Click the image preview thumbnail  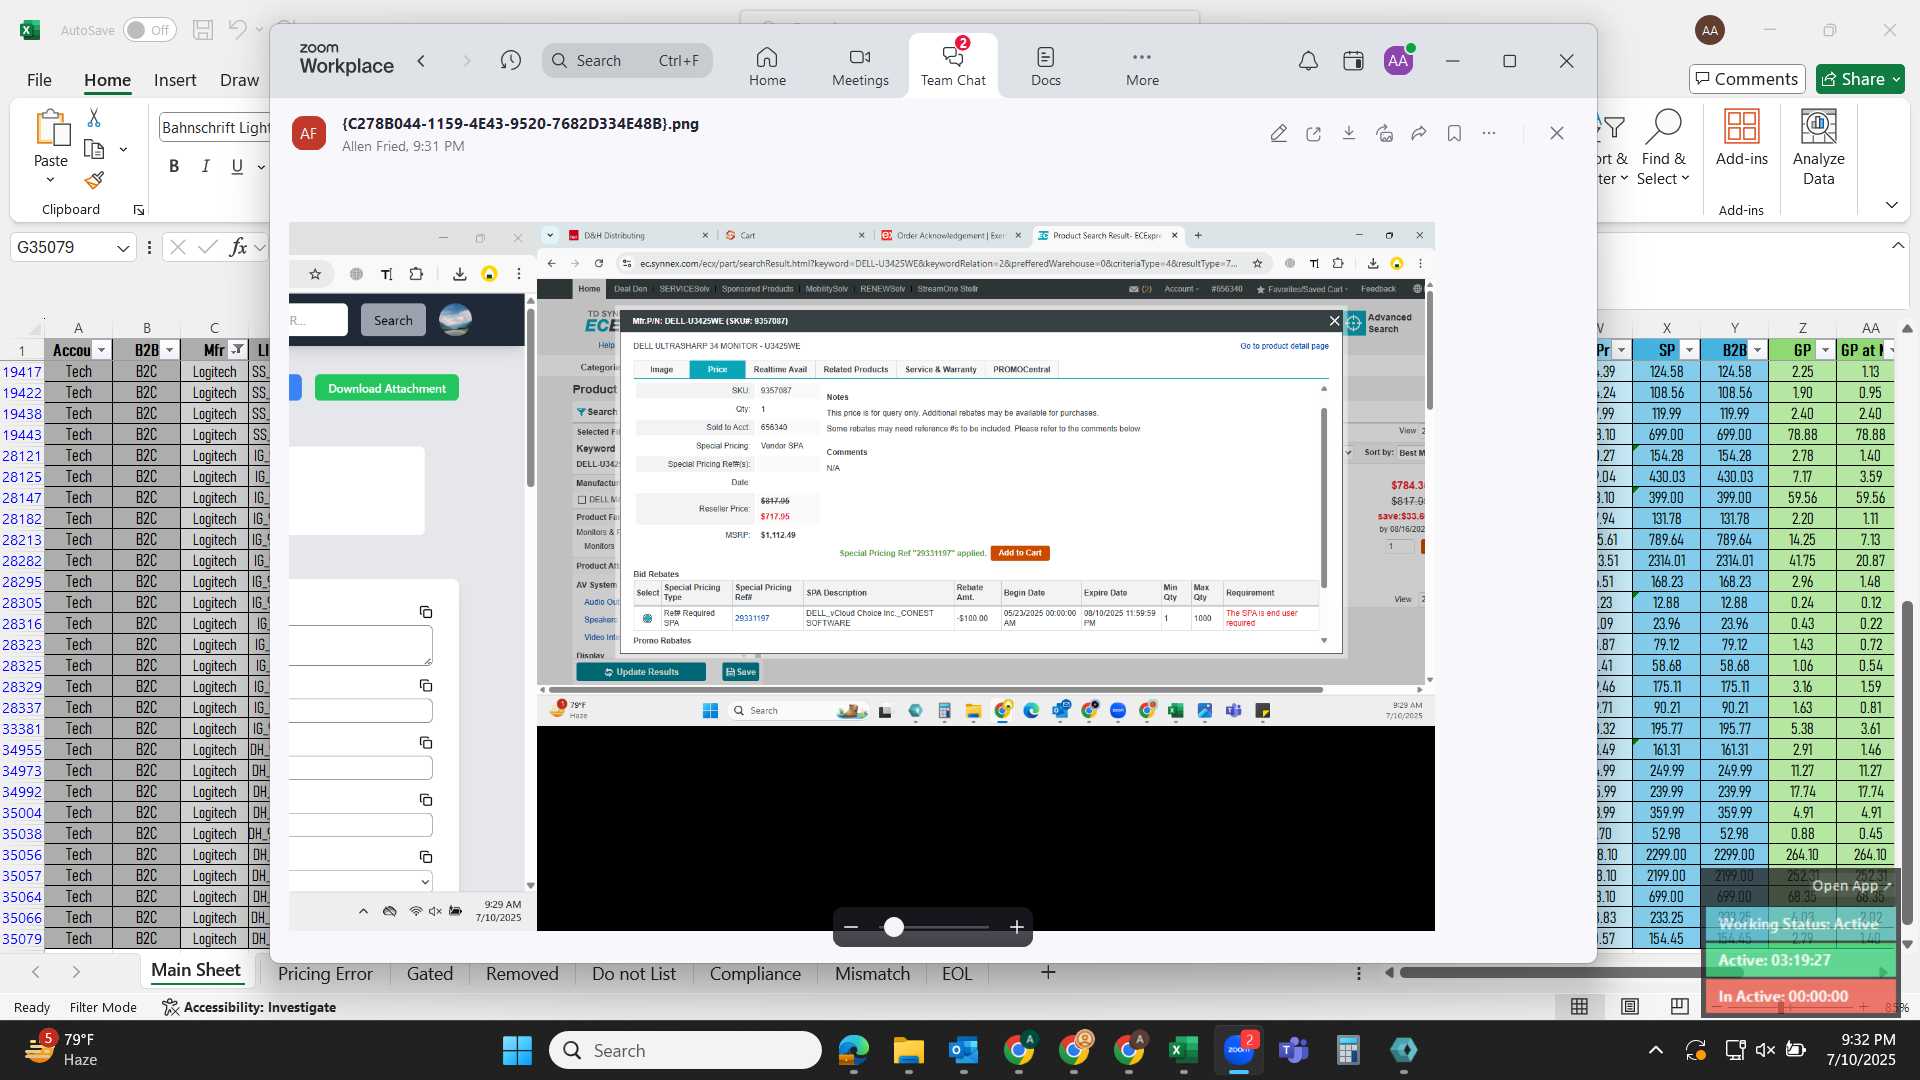(862, 576)
